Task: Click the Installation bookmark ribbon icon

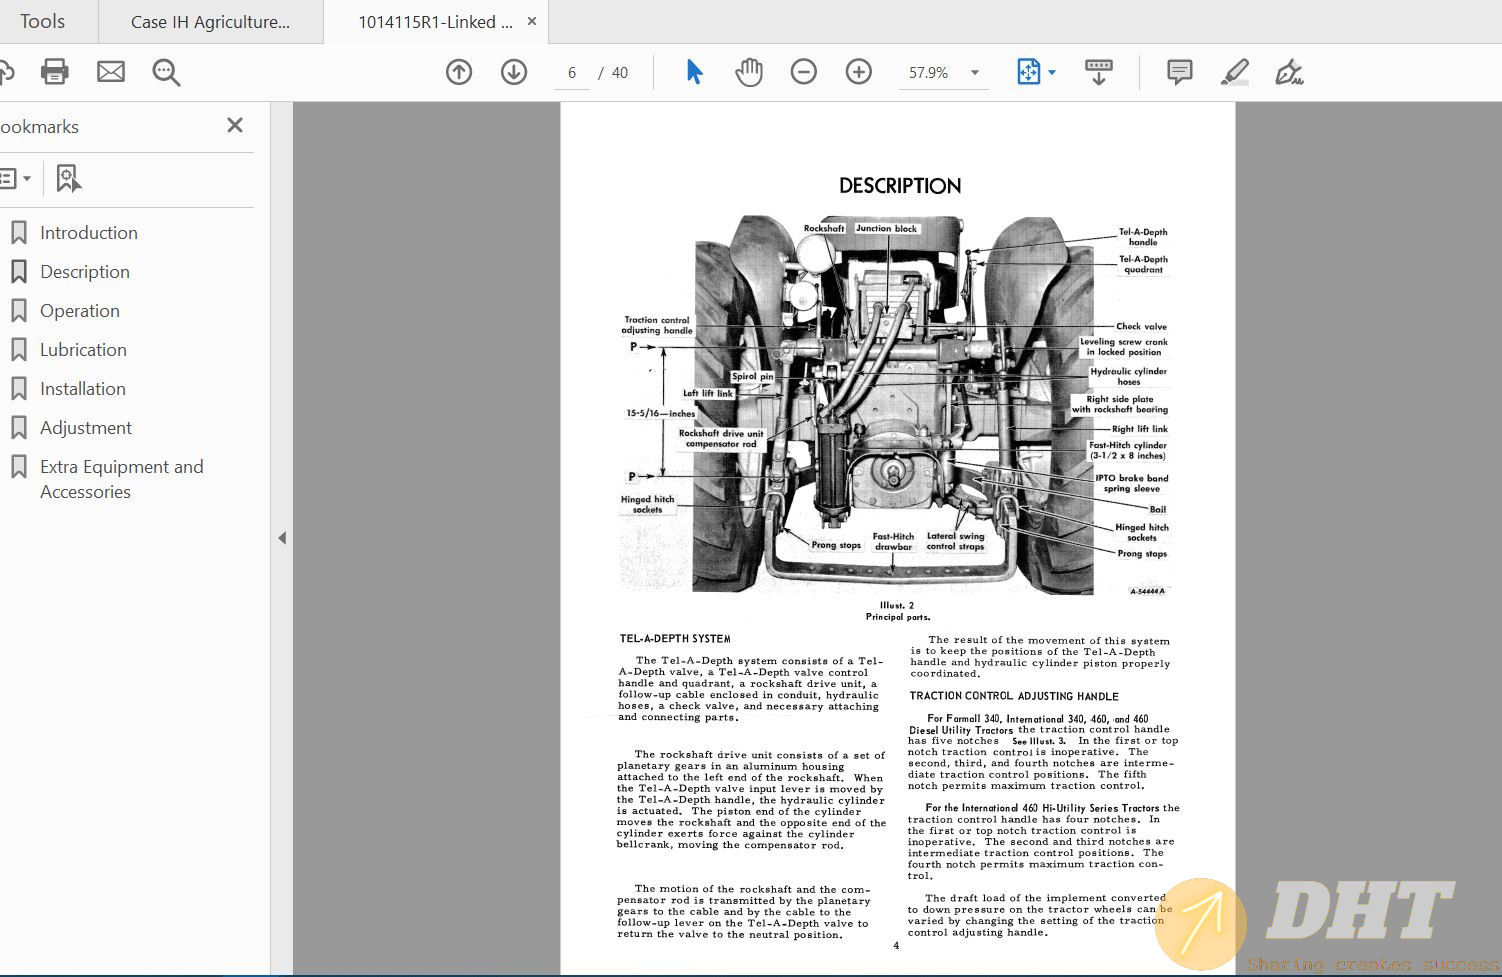Action: pyautogui.click(x=18, y=388)
